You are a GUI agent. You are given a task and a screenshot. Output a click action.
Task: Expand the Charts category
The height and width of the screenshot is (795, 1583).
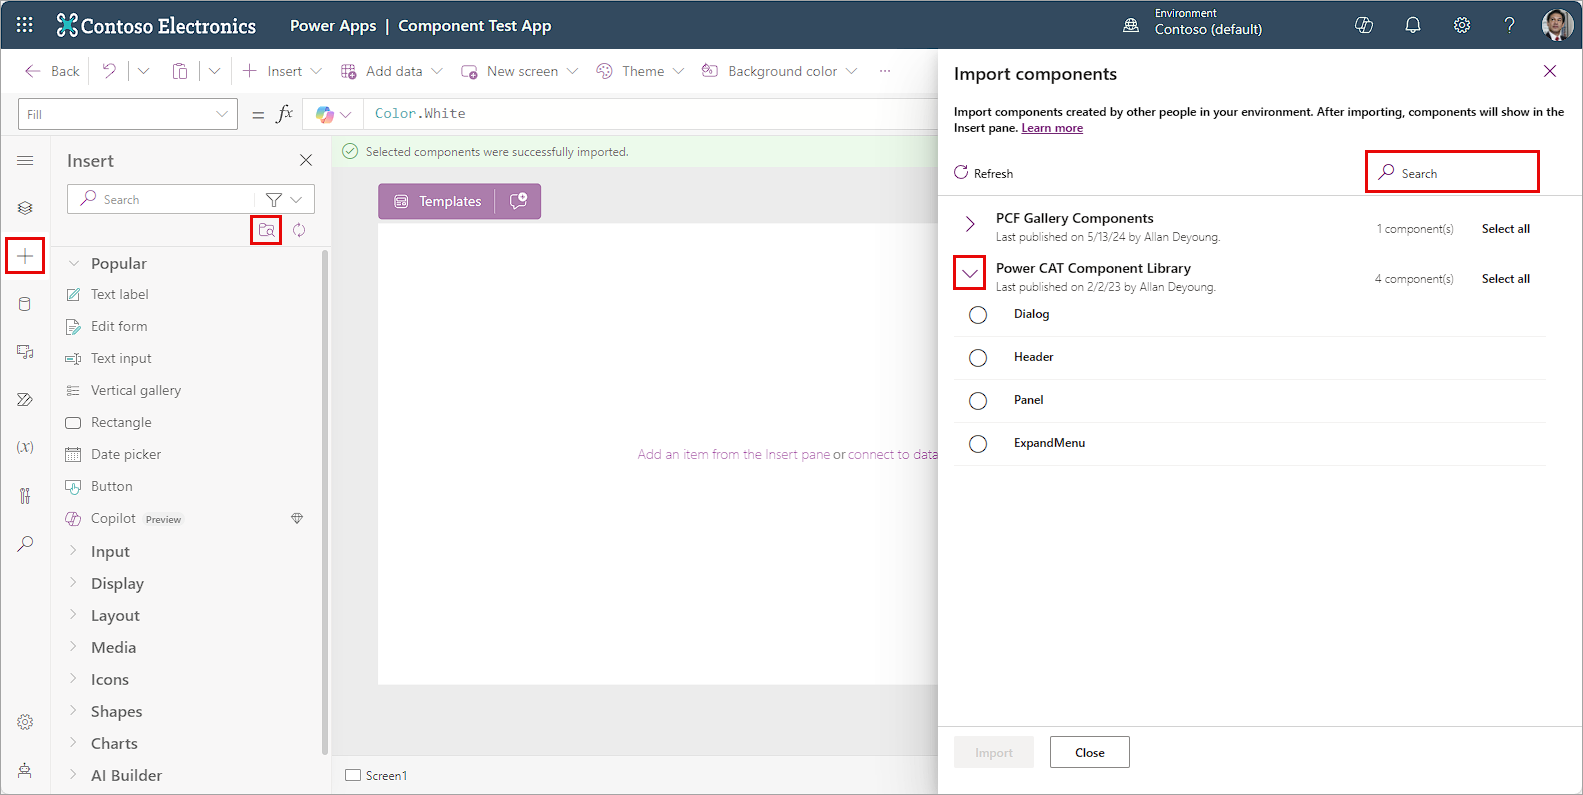73,743
